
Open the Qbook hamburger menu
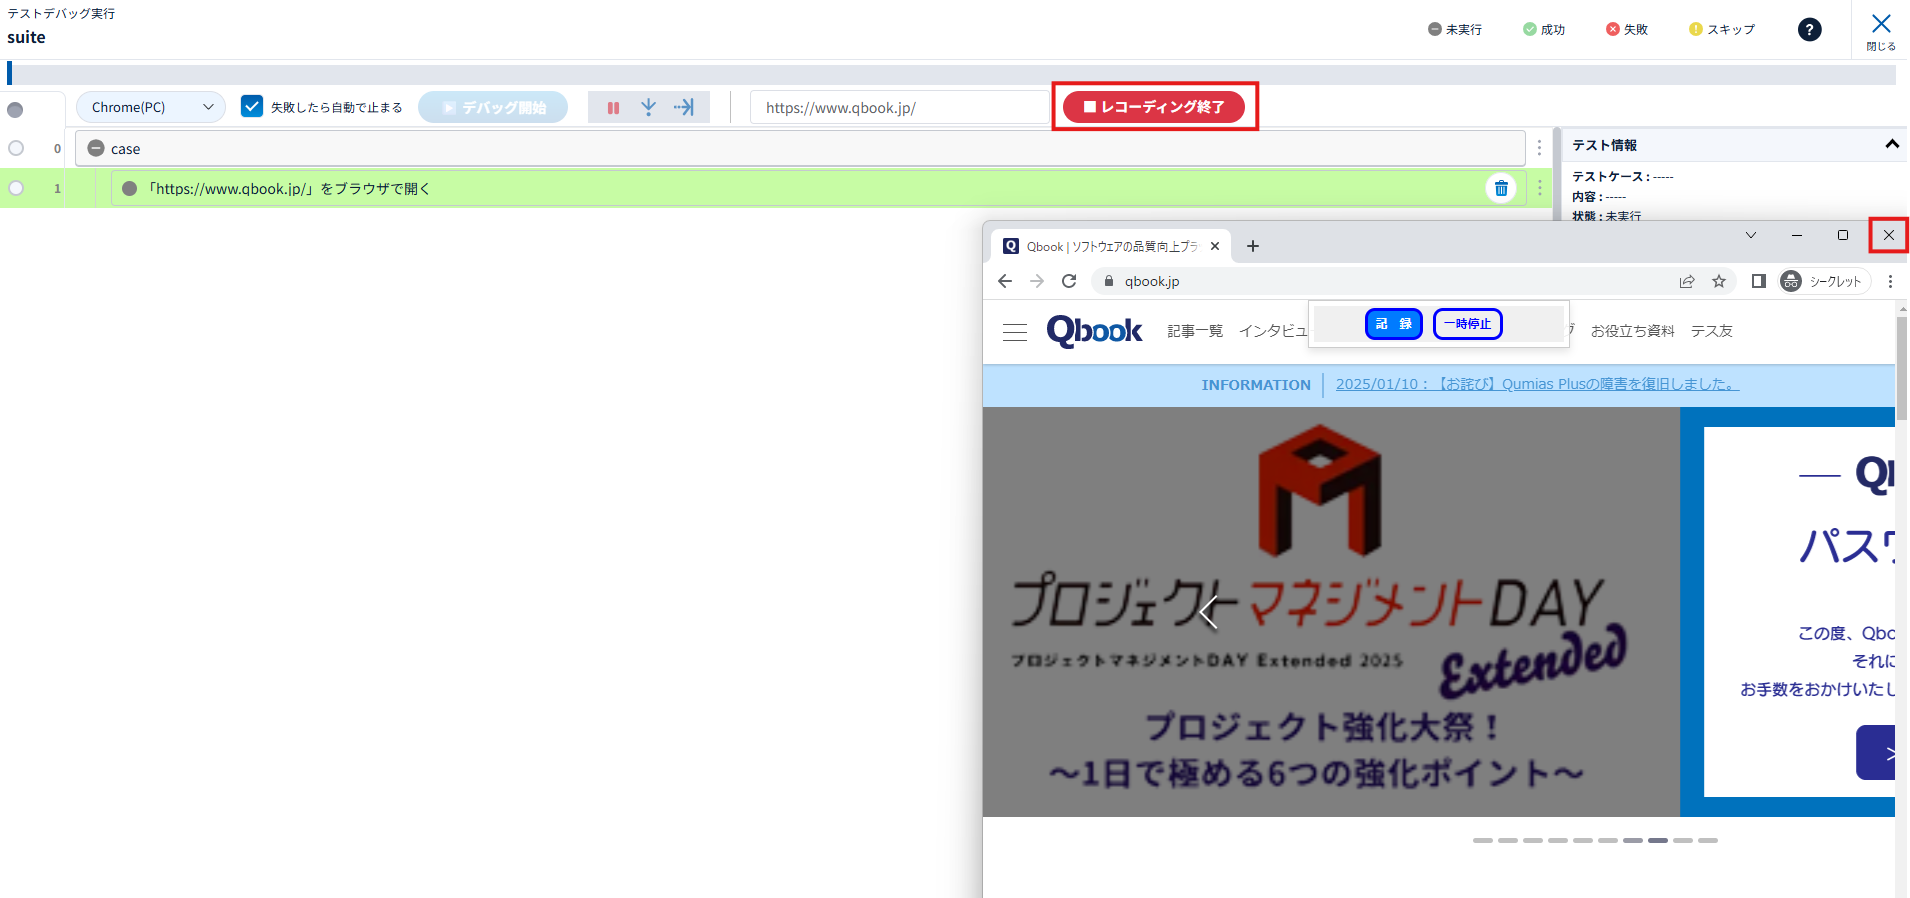click(1015, 332)
